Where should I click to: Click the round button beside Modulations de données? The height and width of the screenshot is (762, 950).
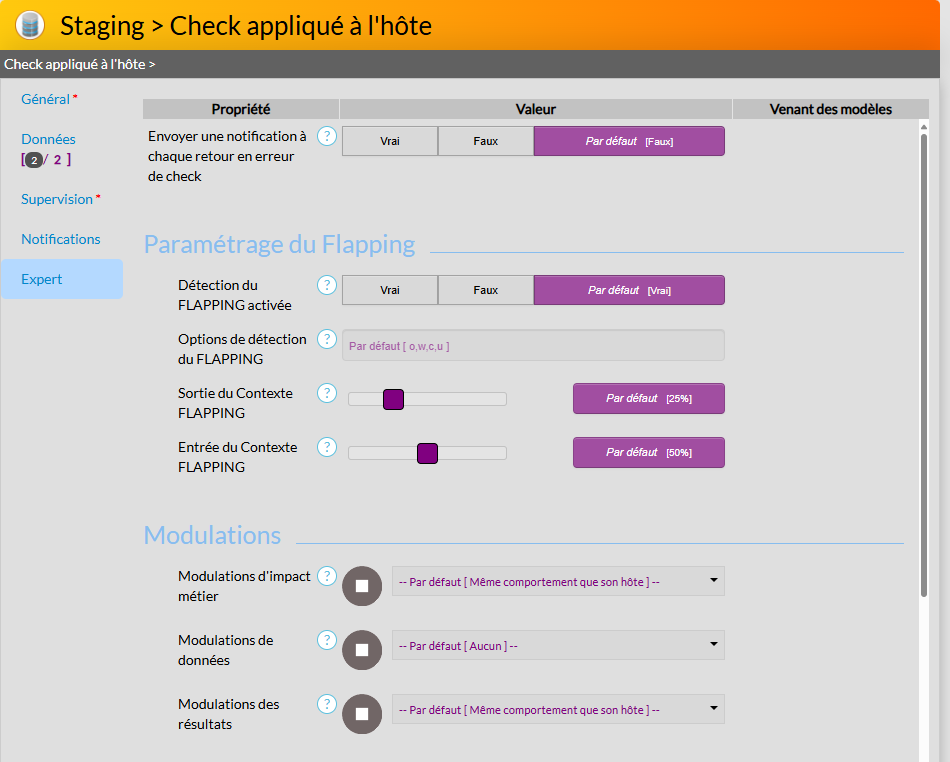362,650
